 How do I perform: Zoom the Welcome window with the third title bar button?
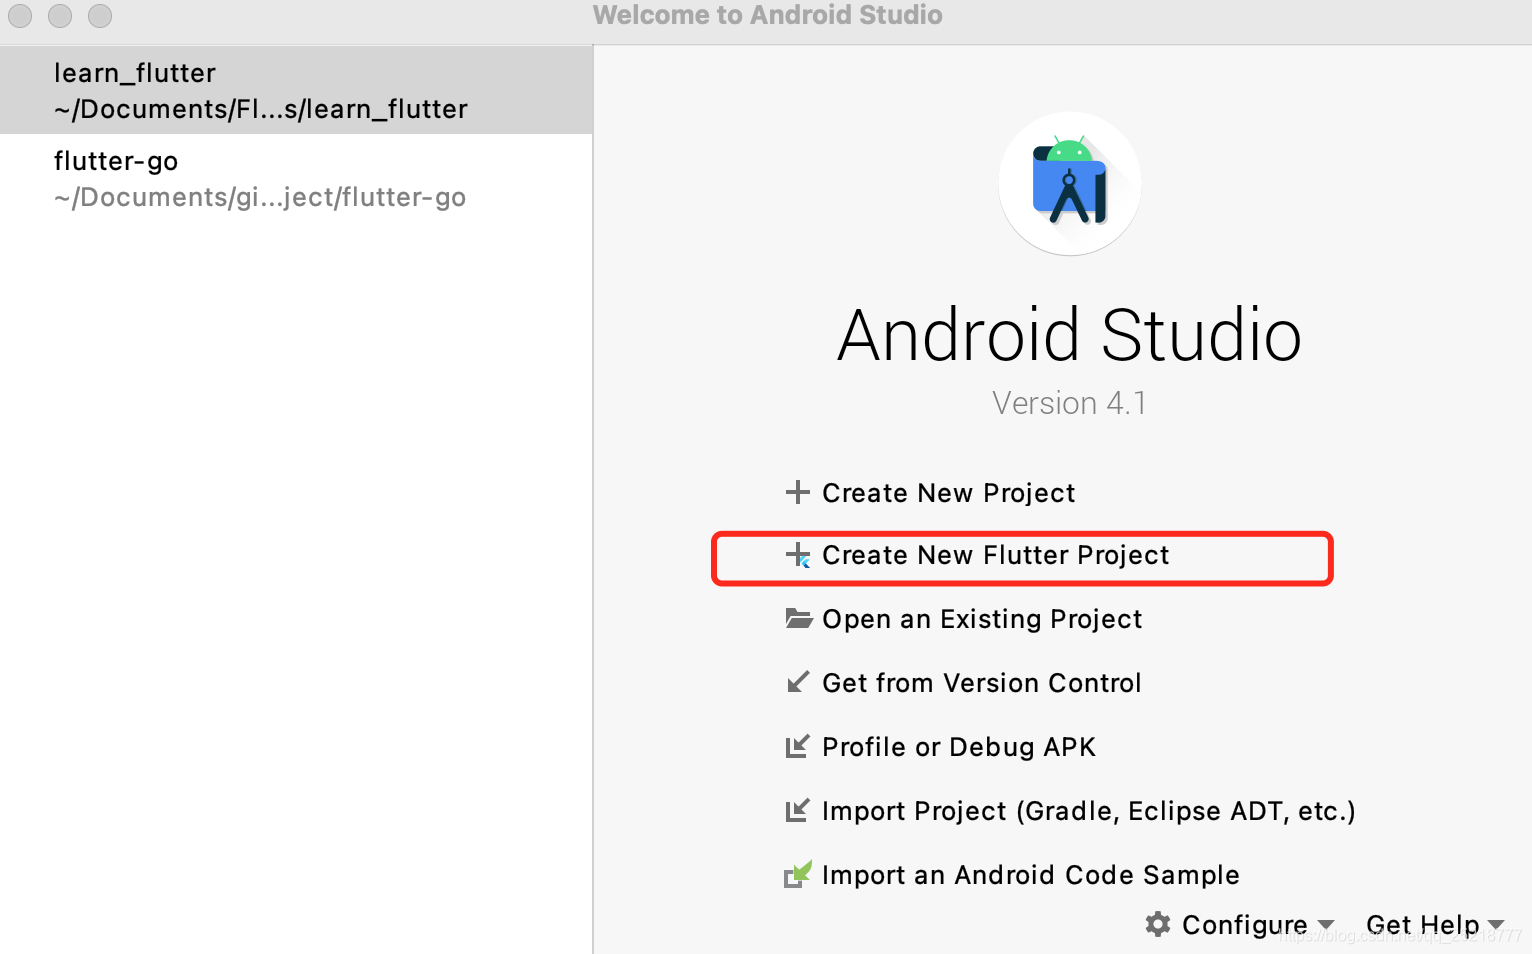100,15
